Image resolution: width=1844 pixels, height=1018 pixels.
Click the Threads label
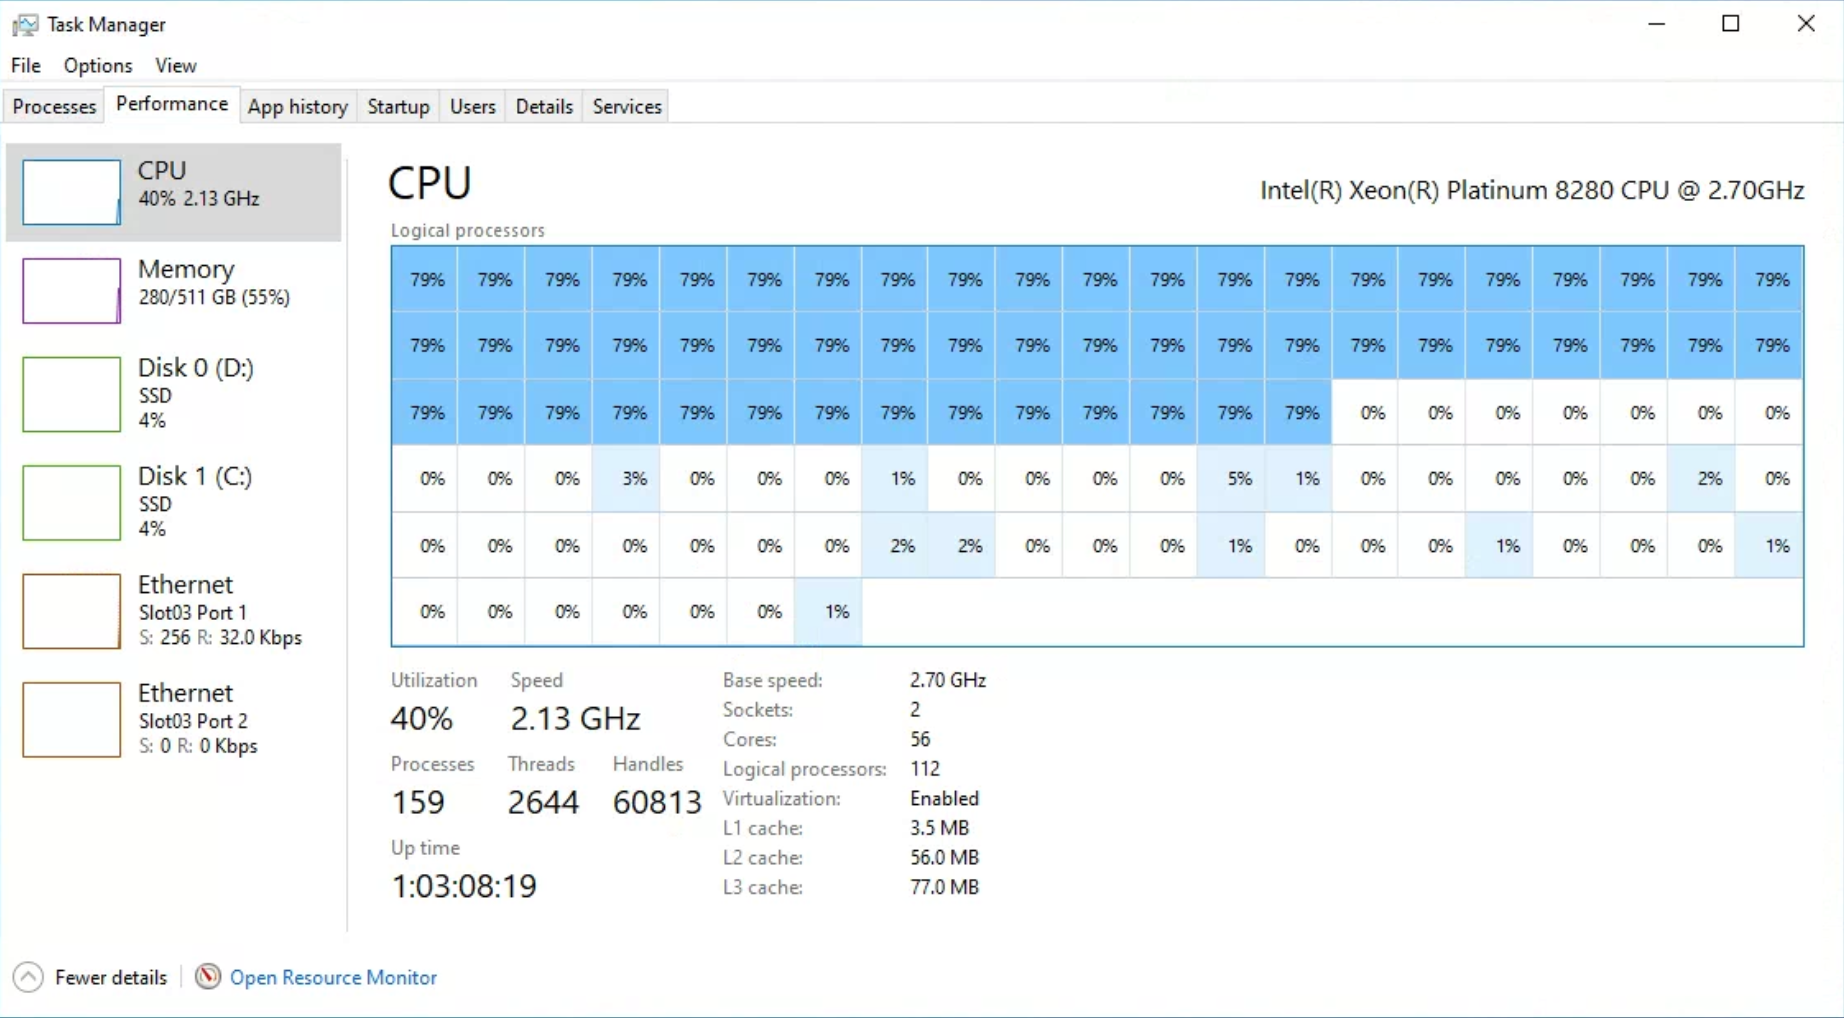coord(541,764)
